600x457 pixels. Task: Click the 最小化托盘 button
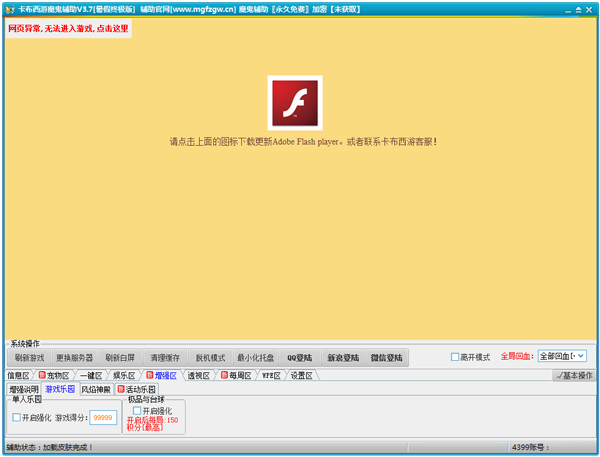pos(256,357)
